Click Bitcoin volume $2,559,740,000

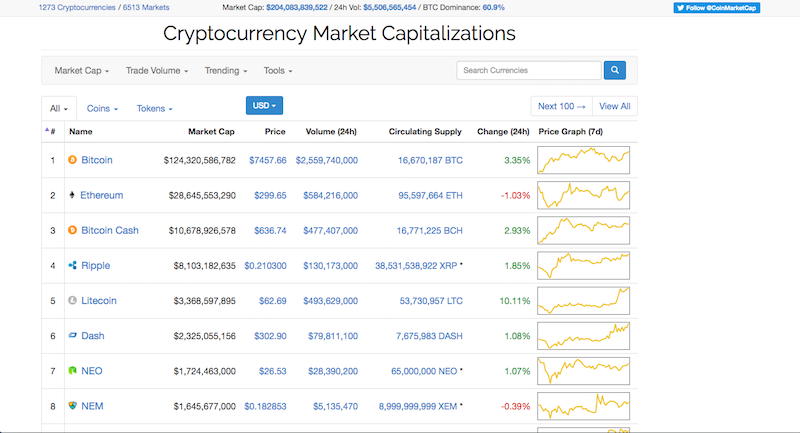point(327,160)
